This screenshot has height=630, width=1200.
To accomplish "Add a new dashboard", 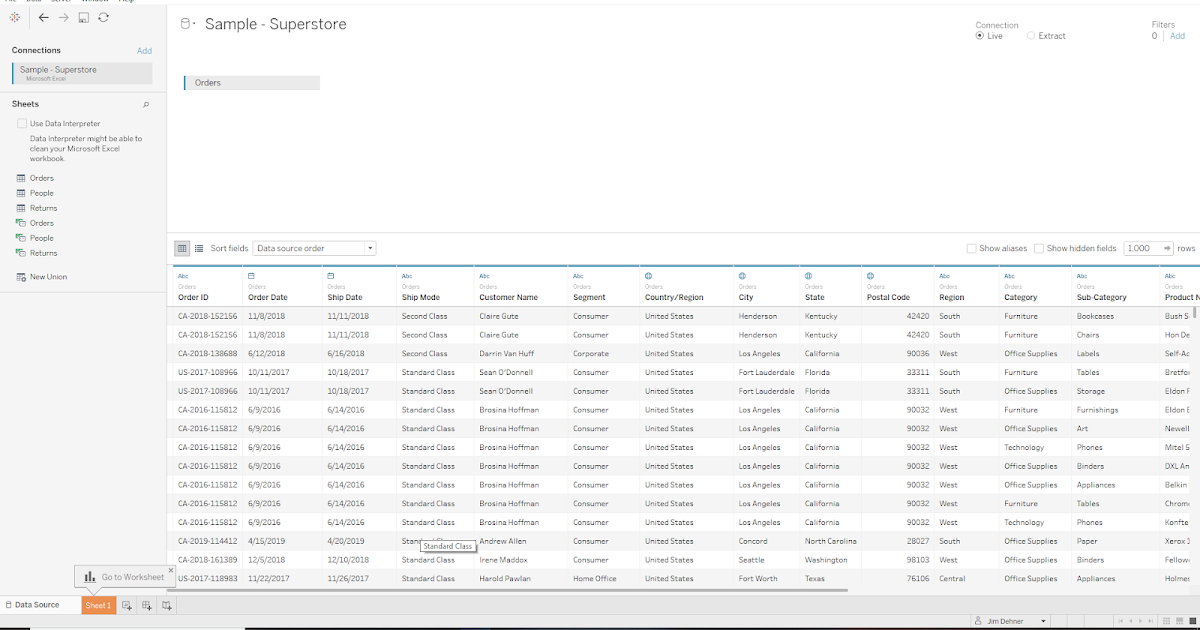I will point(147,605).
